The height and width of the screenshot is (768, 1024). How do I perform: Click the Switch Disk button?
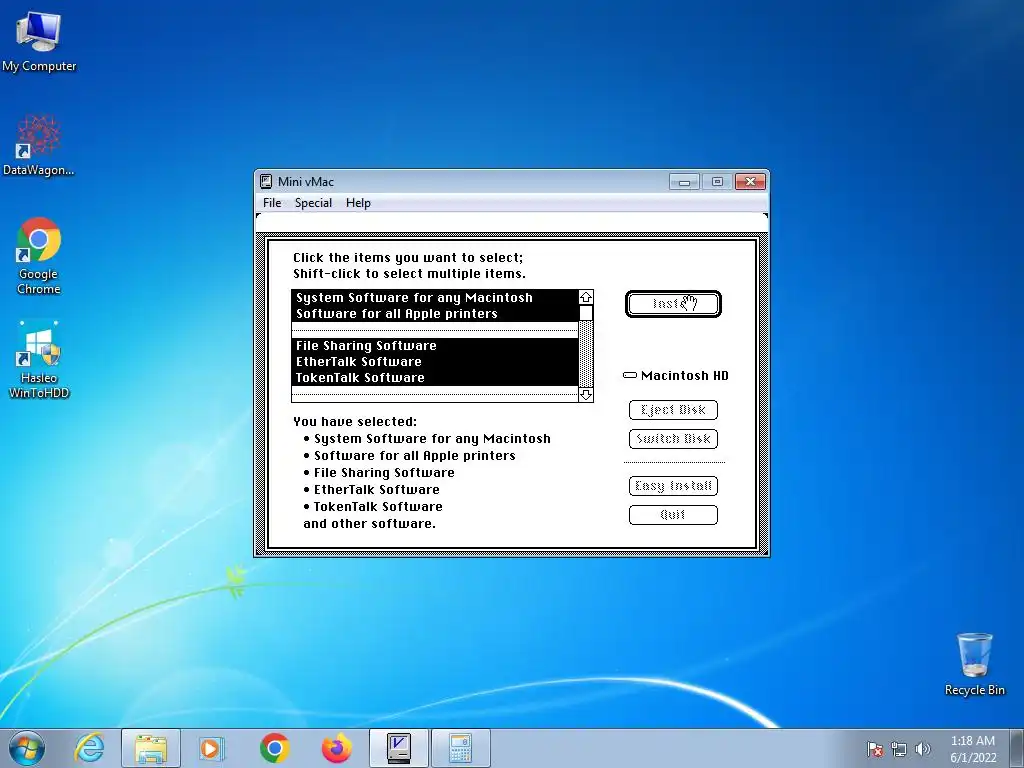673,439
